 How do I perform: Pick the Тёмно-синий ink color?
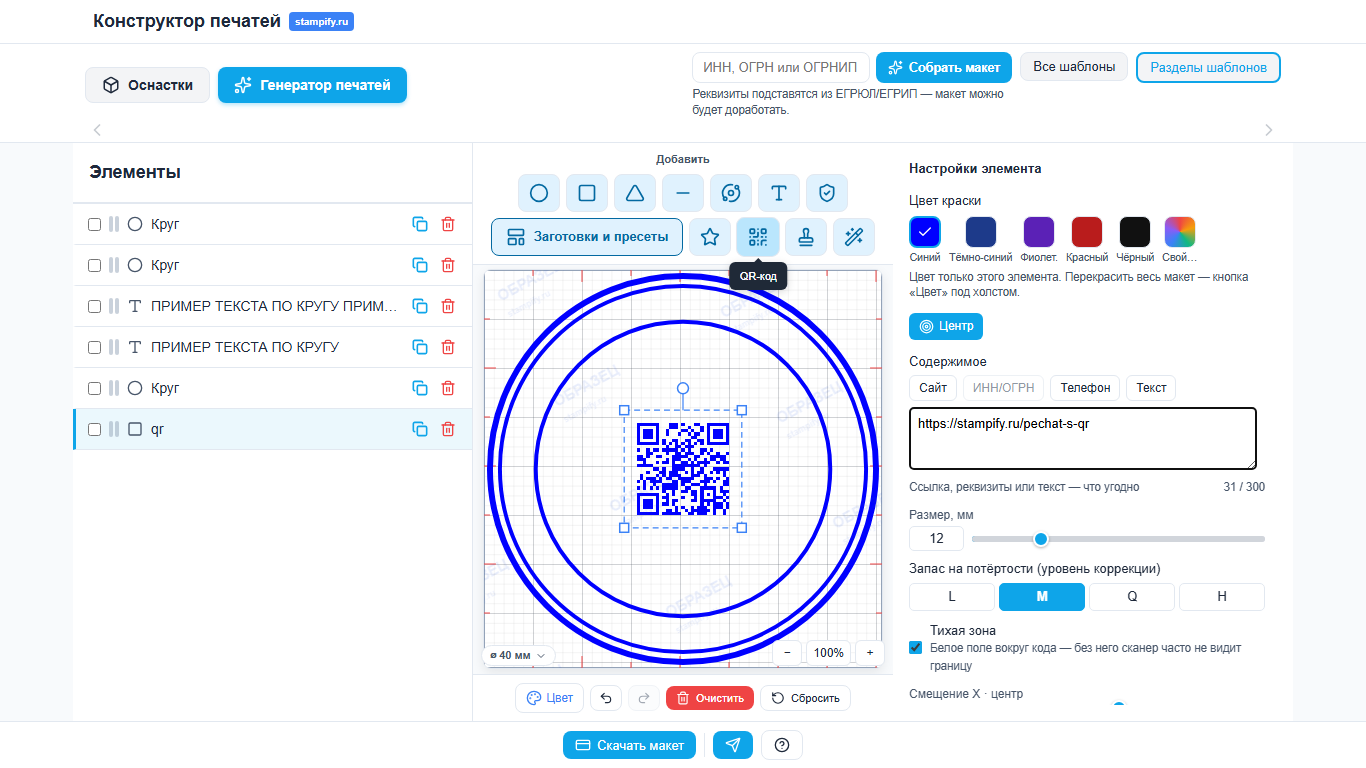[x=981, y=232]
